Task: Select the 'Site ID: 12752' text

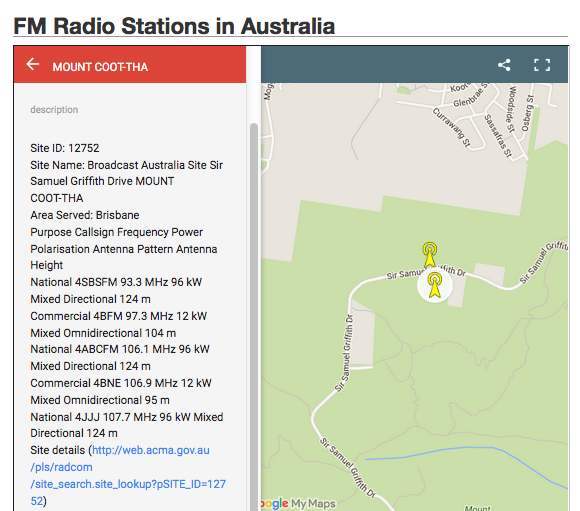Action: [65, 148]
